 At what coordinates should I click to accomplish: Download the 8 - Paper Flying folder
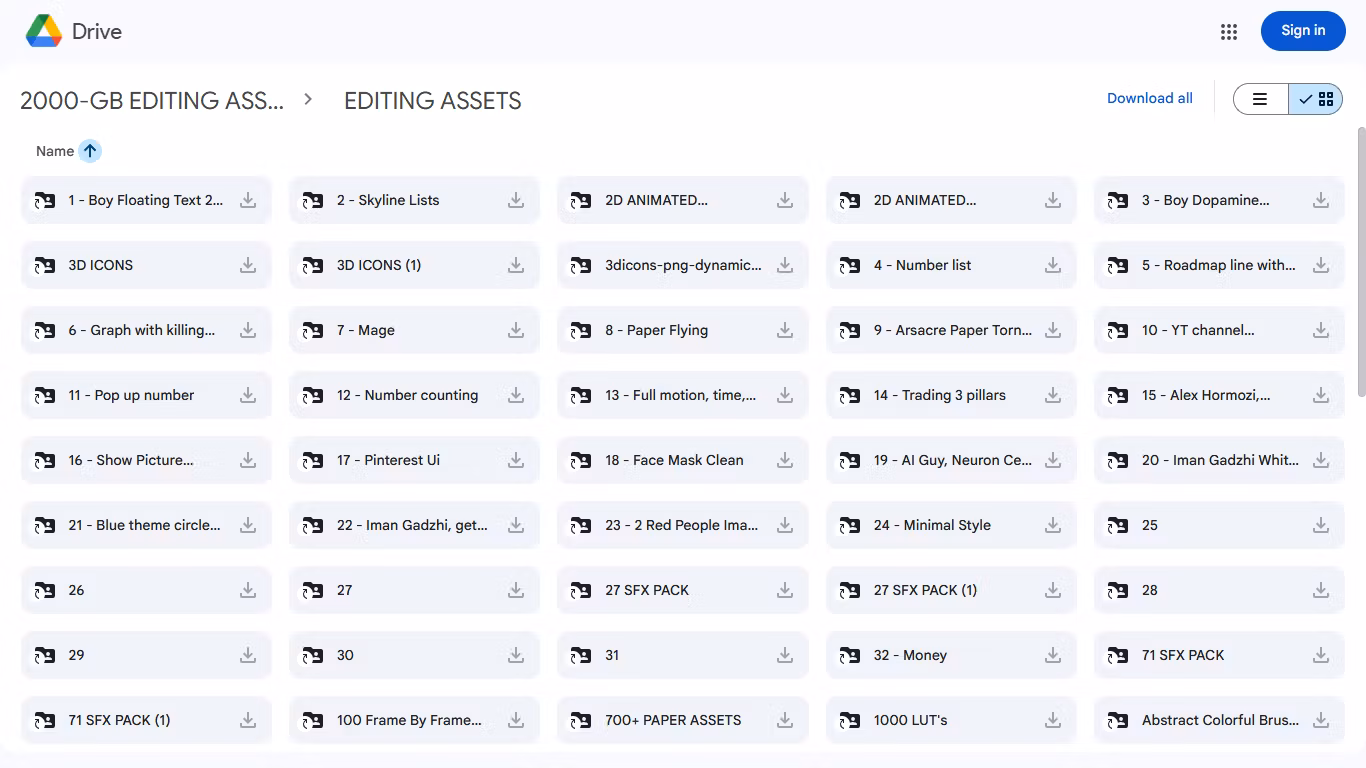785,330
